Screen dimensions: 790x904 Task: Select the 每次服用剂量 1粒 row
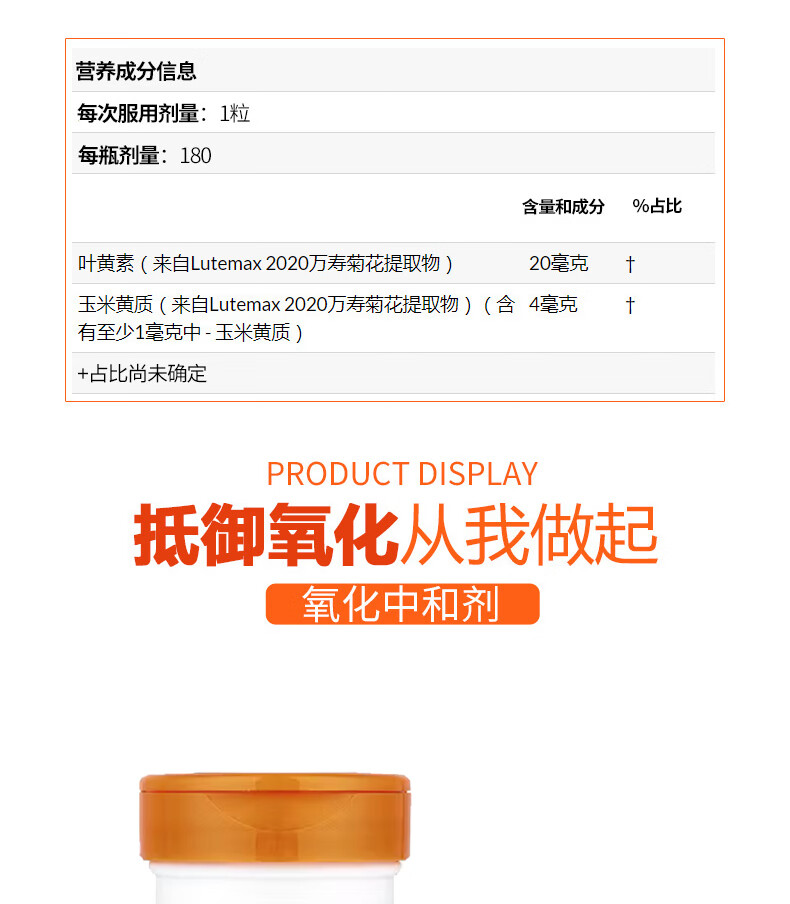(393, 113)
